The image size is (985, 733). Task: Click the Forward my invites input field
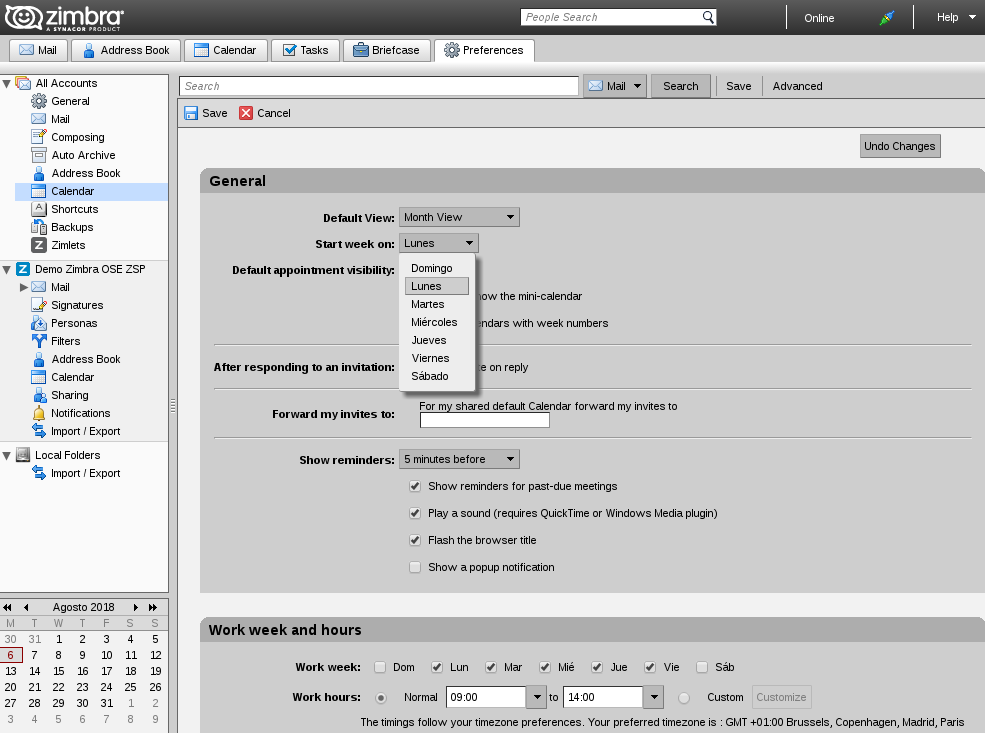pyautogui.click(x=484, y=421)
